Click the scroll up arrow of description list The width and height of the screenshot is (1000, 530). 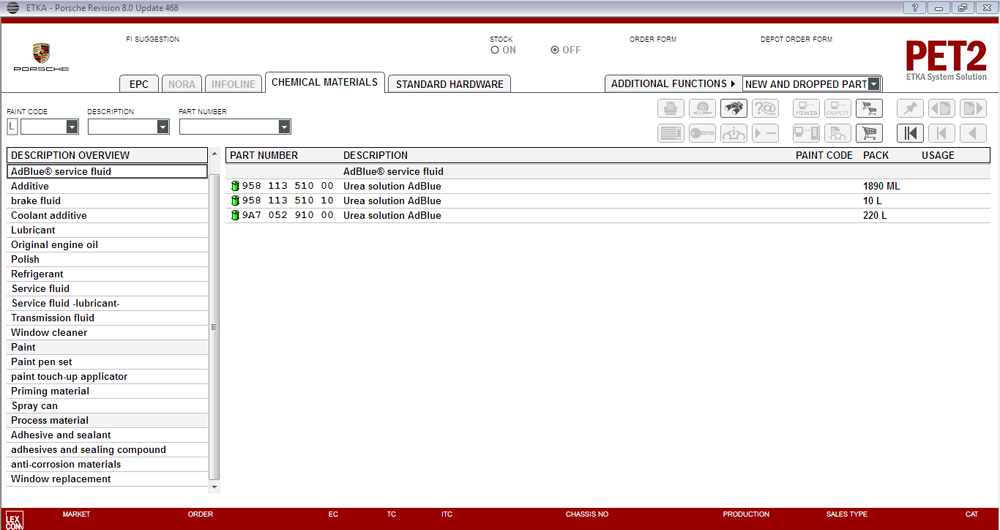click(x=214, y=154)
